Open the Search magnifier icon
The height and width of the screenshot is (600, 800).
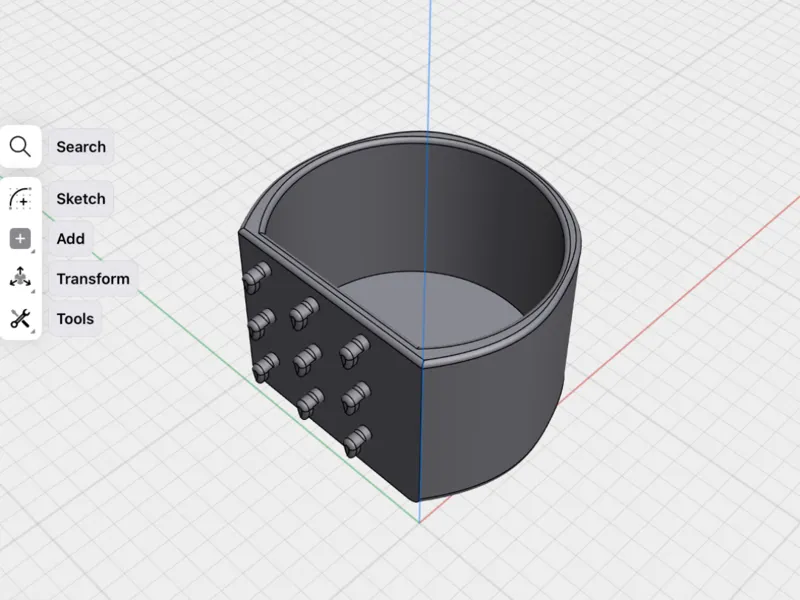[20, 146]
